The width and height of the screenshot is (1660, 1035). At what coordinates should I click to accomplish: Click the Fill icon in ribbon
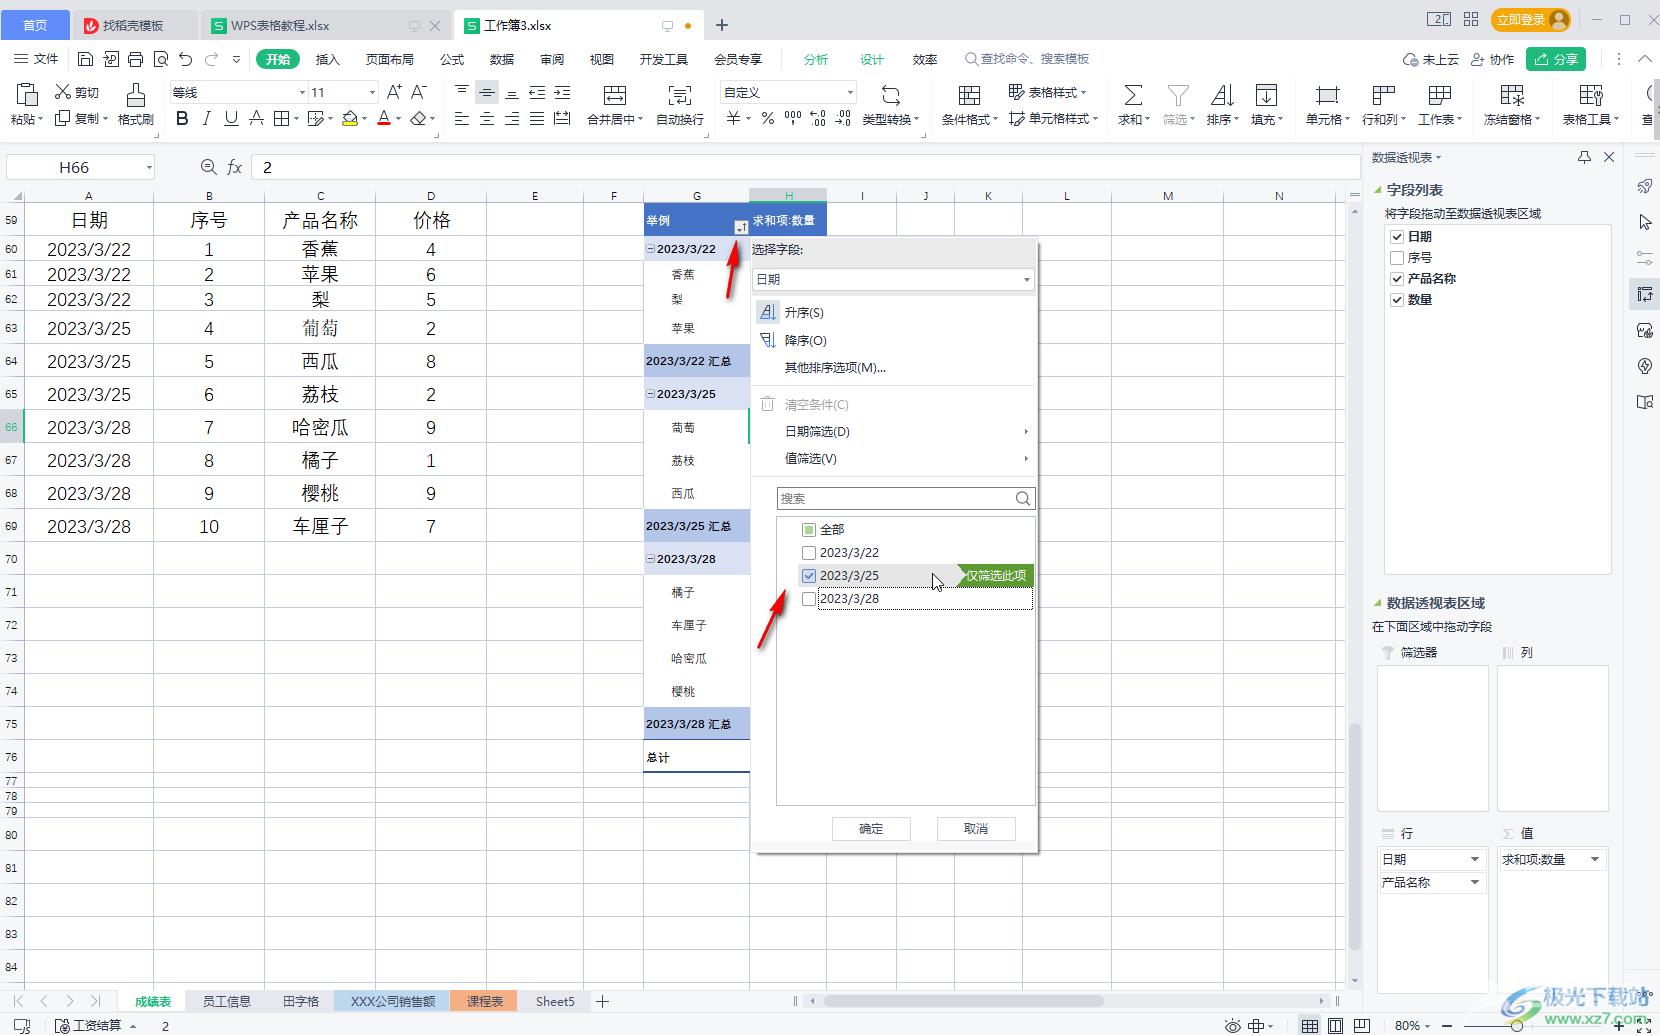pyautogui.click(x=1266, y=95)
